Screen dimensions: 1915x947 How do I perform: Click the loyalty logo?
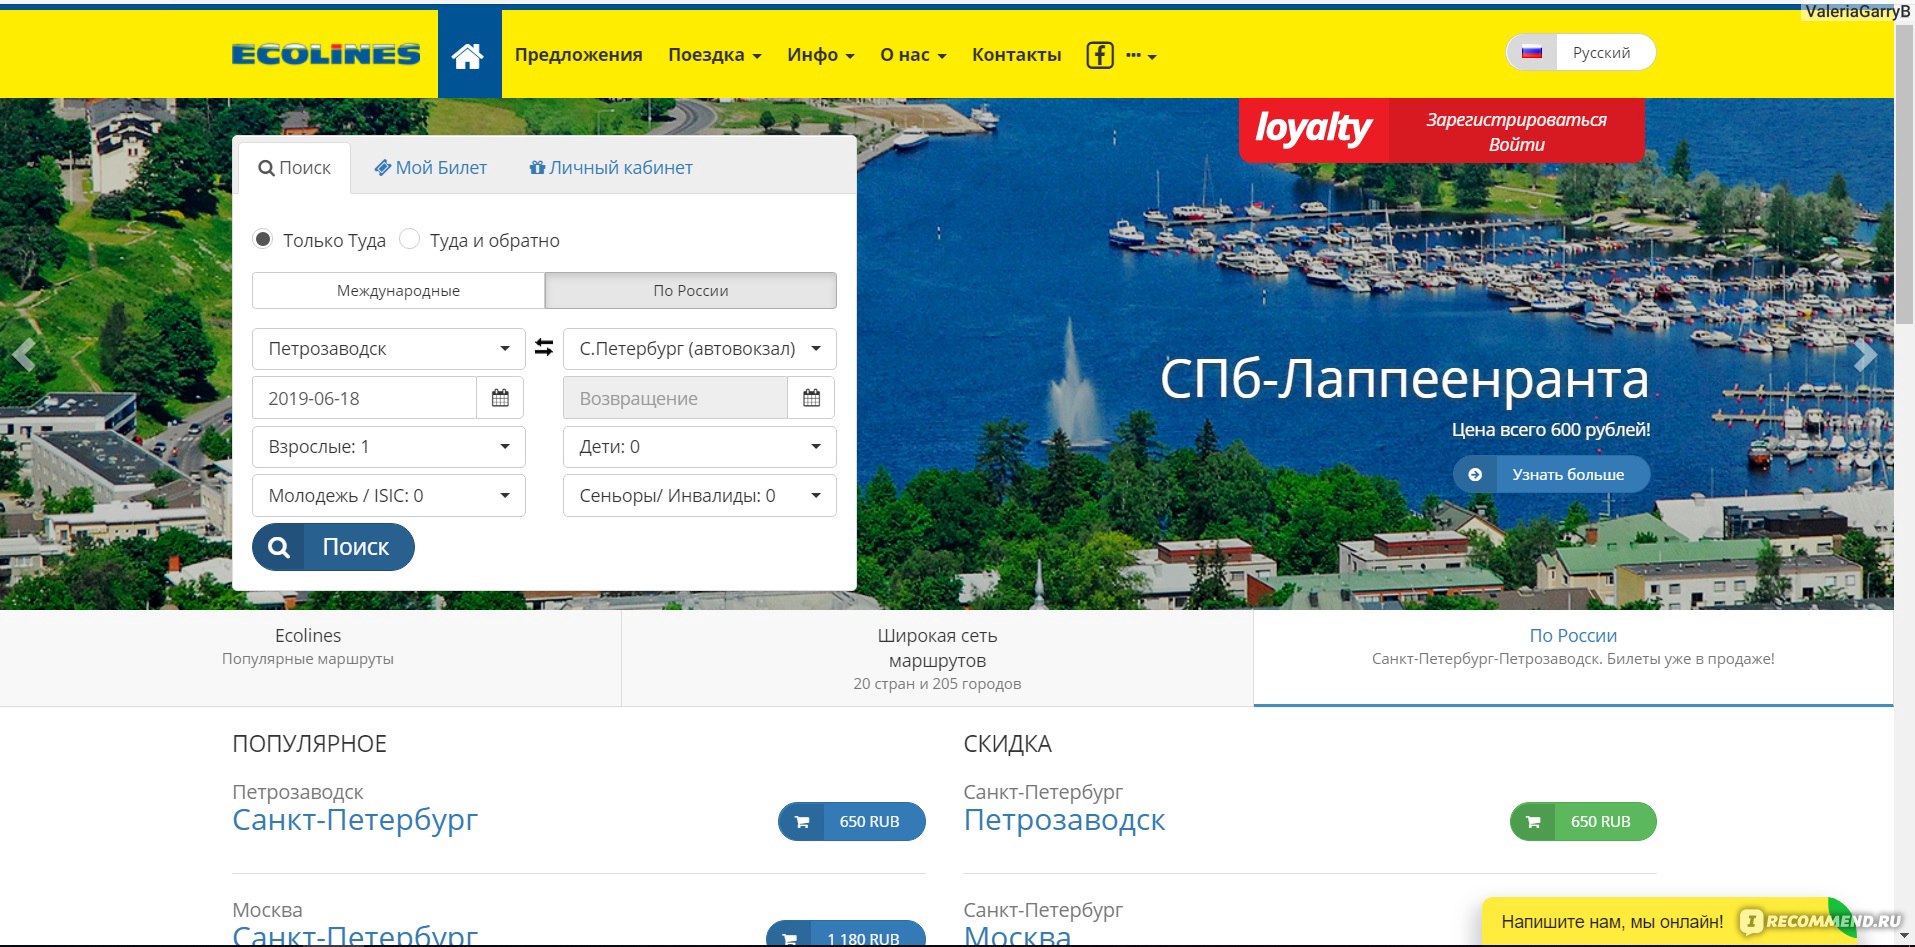pyautogui.click(x=1313, y=129)
